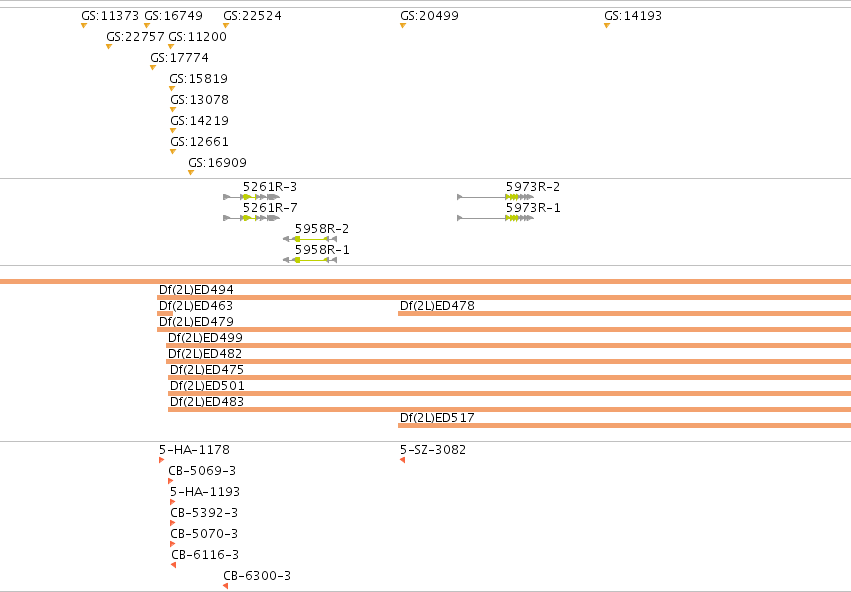This screenshot has width=851, height=592.
Task: Select the Df(2L)ED478 label text
Action: (437, 305)
